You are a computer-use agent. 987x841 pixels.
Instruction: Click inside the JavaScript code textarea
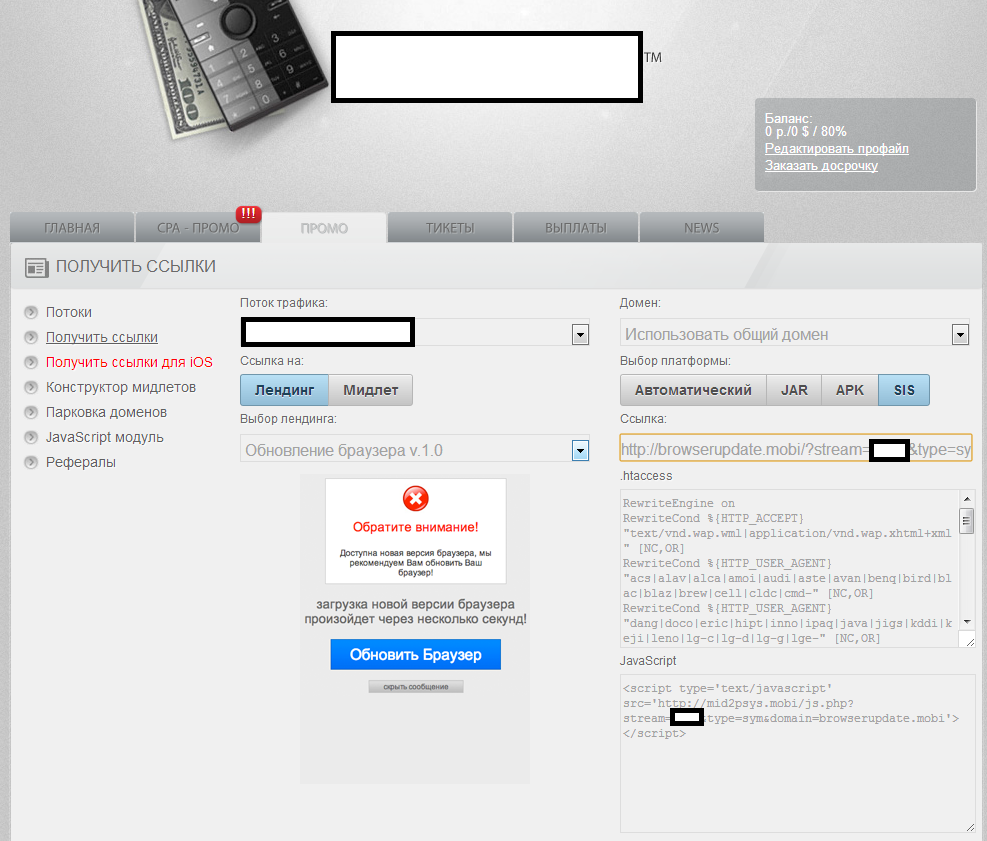coord(798,754)
